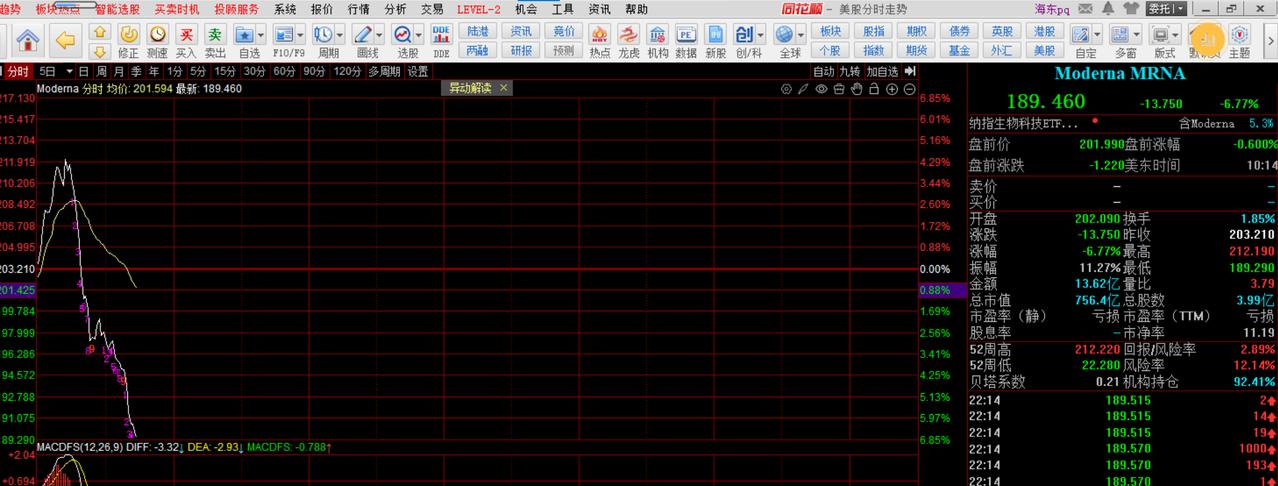Open the DDE analysis icon

[441, 34]
